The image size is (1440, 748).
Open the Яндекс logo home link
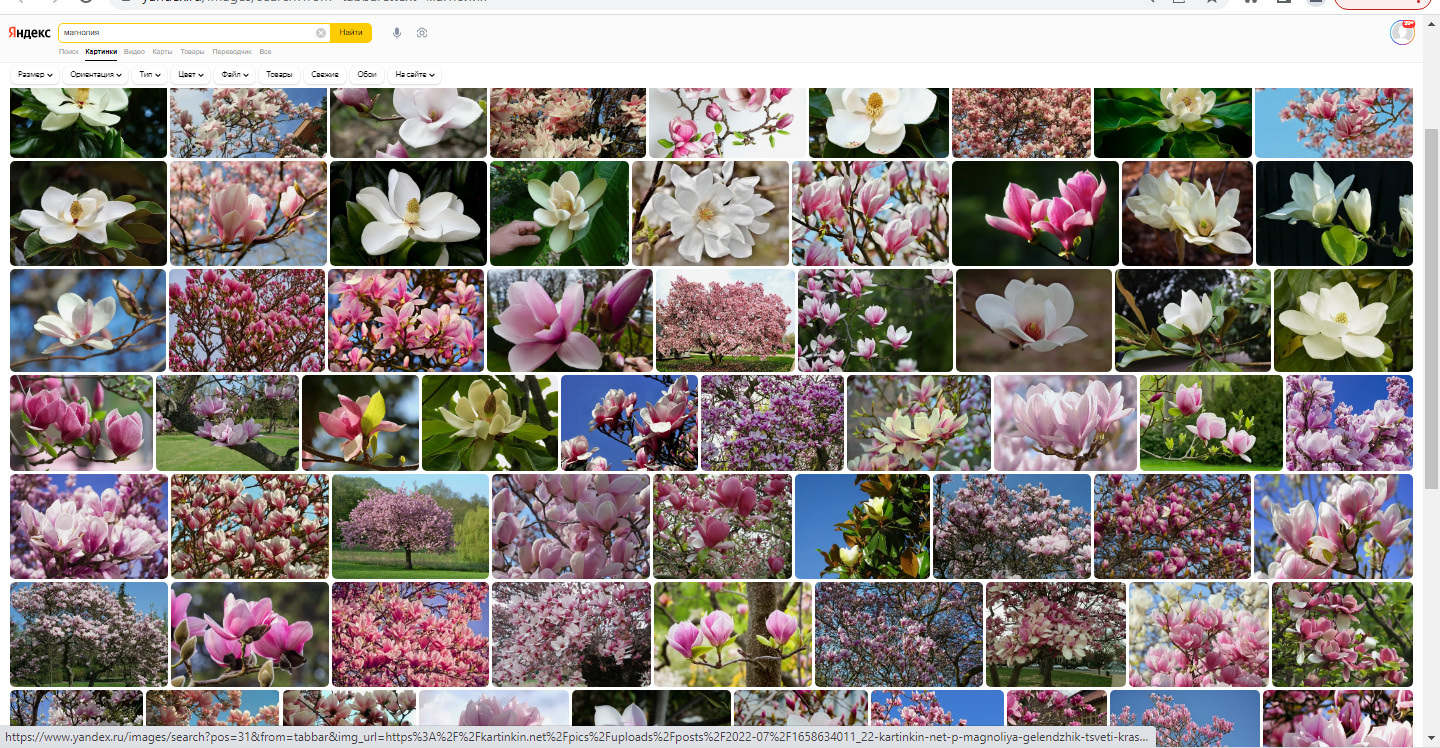(30, 33)
